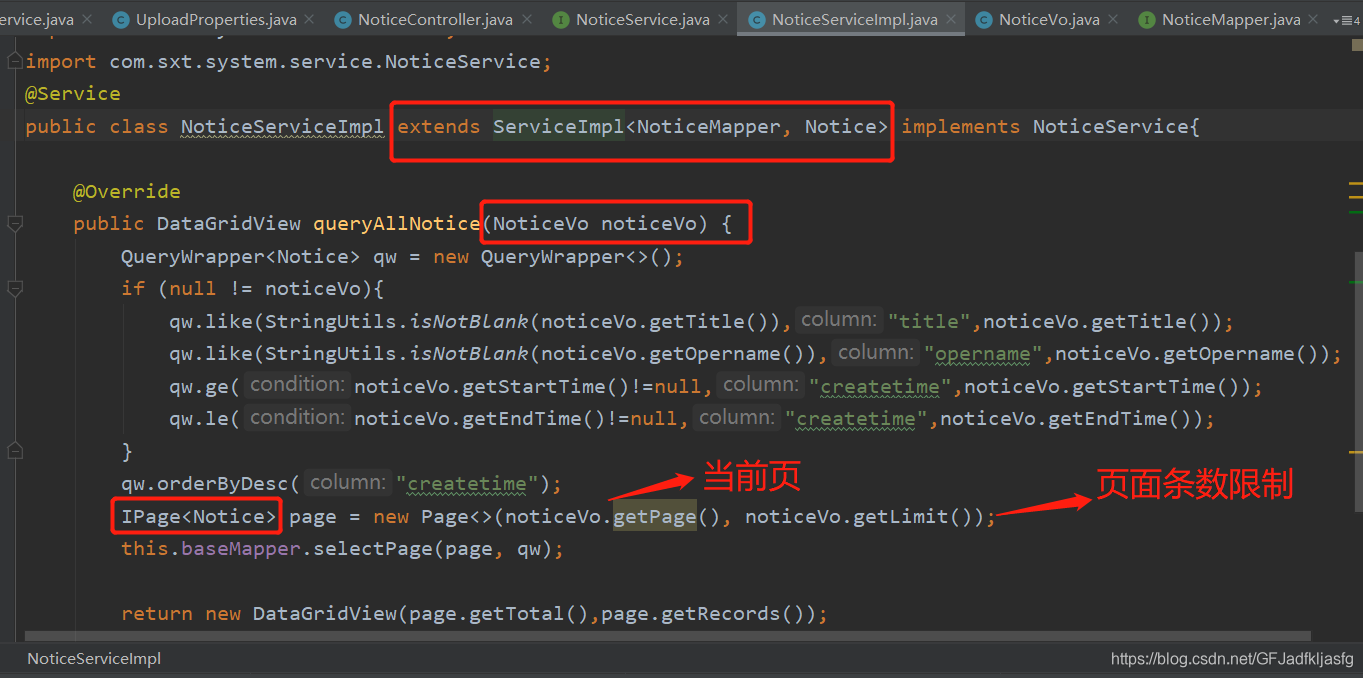Click the fold end marker of the if block
The image size is (1363, 678).
[14, 451]
